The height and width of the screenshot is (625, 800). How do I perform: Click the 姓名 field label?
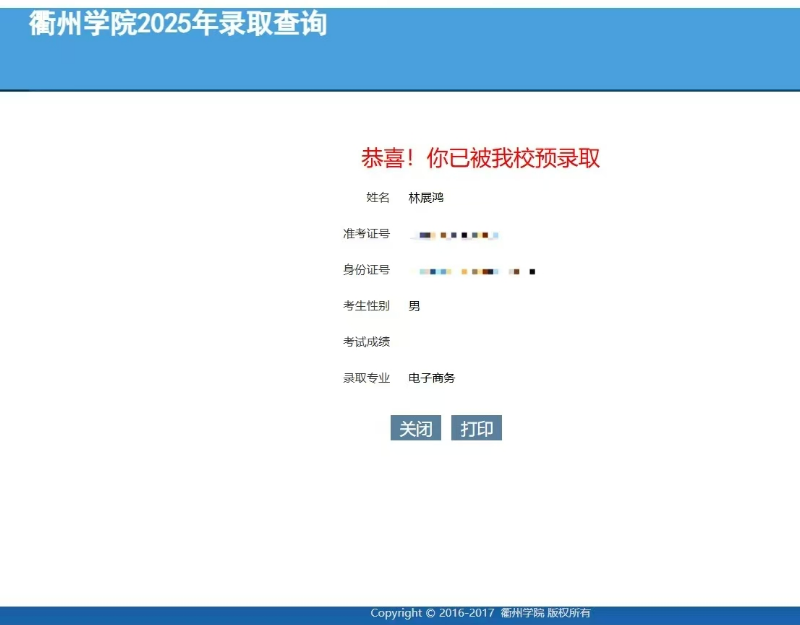(x=378, y=198)
